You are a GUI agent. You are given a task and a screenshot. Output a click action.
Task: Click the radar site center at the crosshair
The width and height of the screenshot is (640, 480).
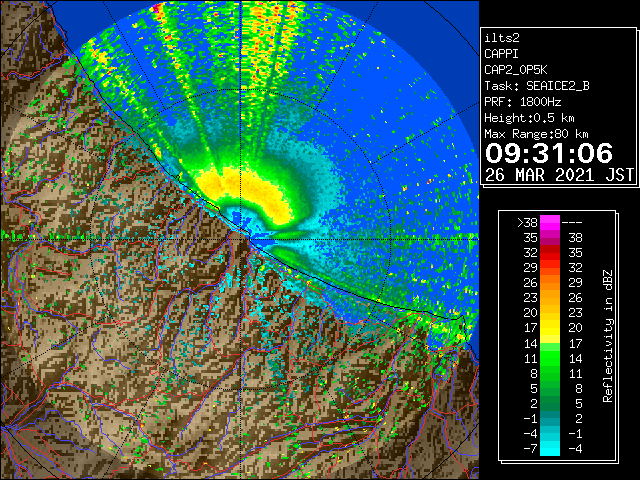241,239
